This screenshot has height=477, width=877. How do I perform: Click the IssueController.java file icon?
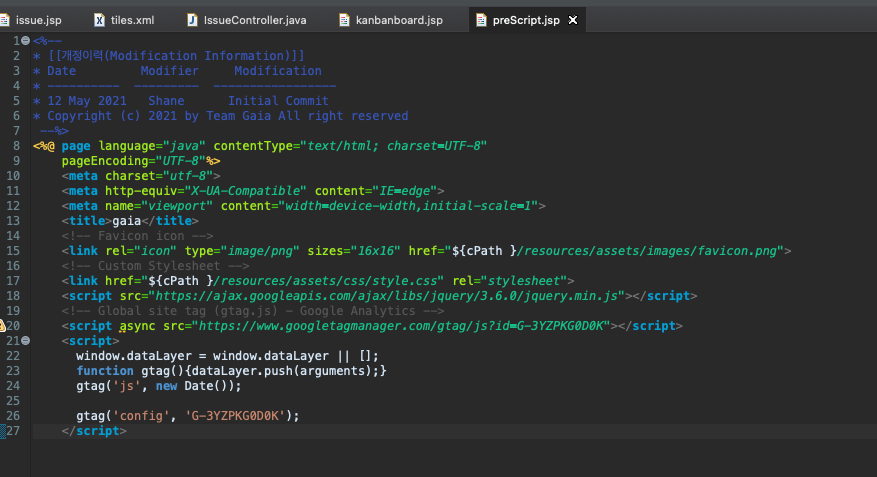(192, 20)
